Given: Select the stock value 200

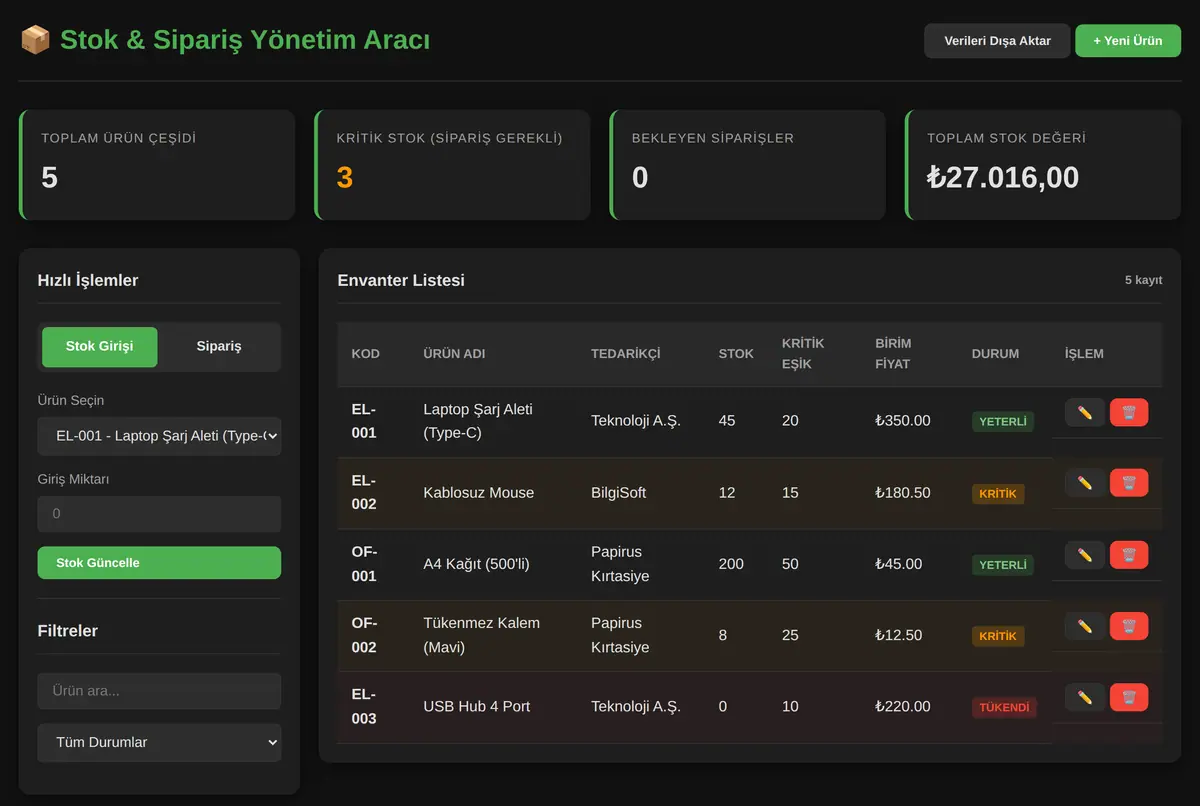Looking at the screenshot, I should coord(731,564).
